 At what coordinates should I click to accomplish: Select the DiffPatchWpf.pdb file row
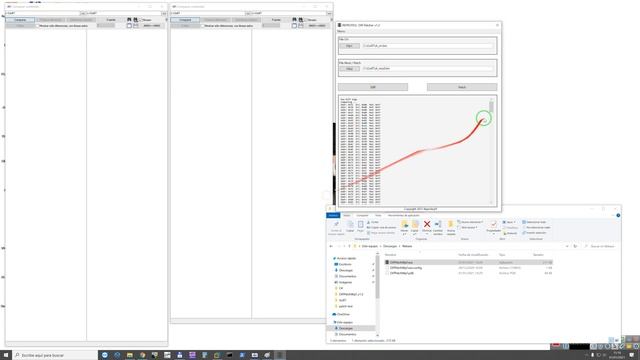tap(469, 273)
